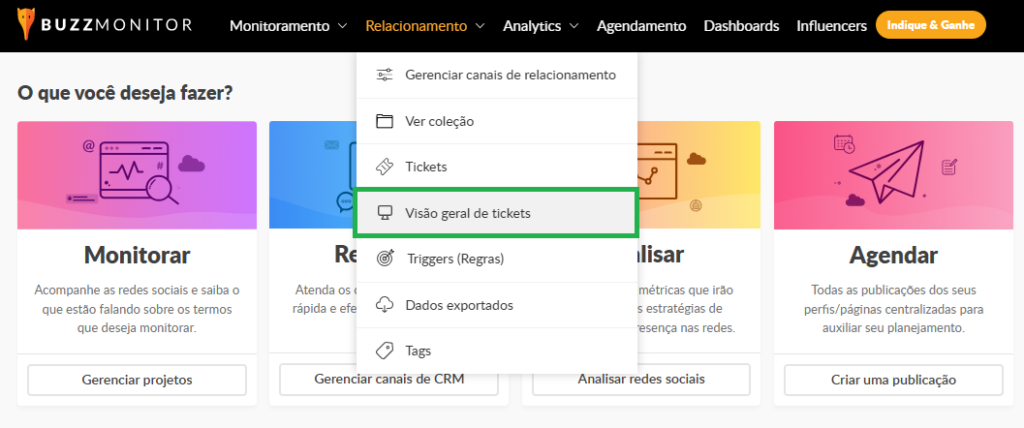Go to Agendamento in top navigation
The height and width of the screenshot is (428, 1024).
(641, 26)
